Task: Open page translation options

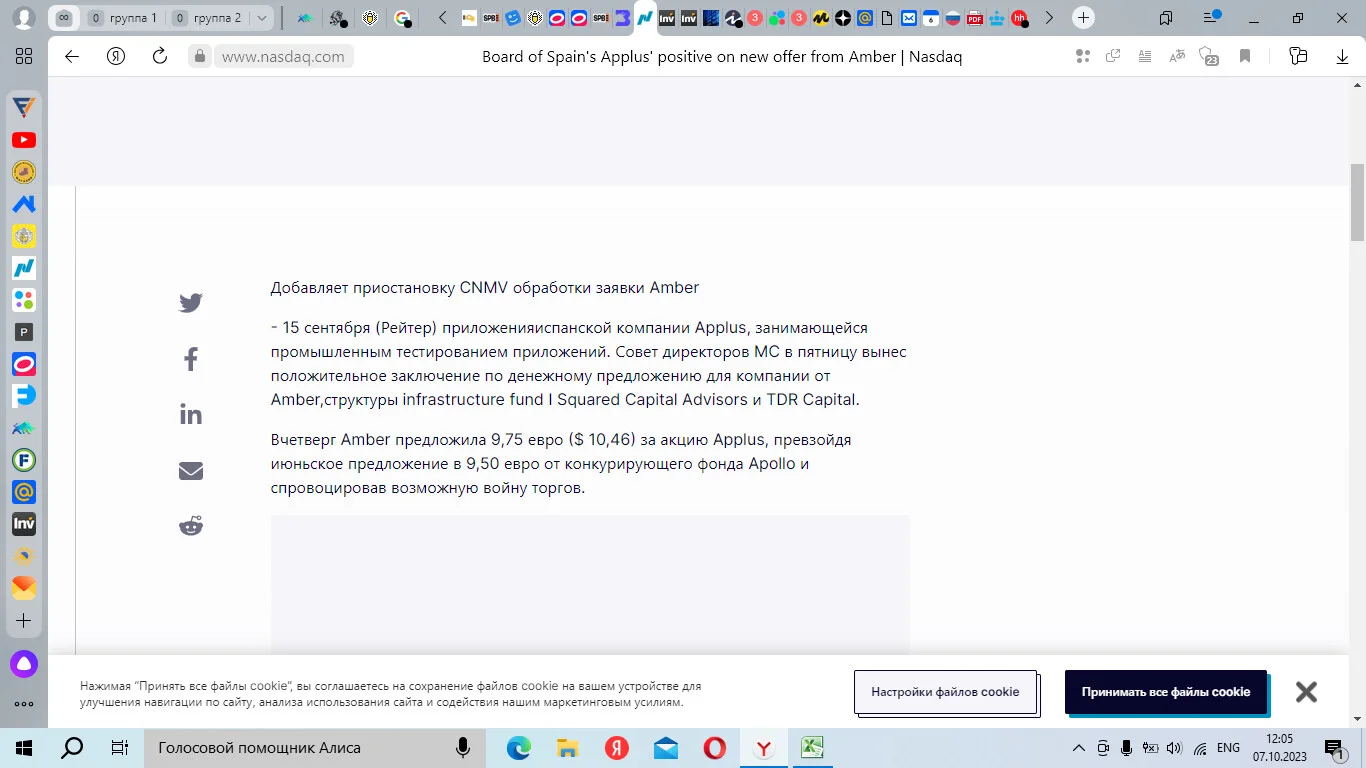Action: pyautogui.click(x=1177, y=56)
